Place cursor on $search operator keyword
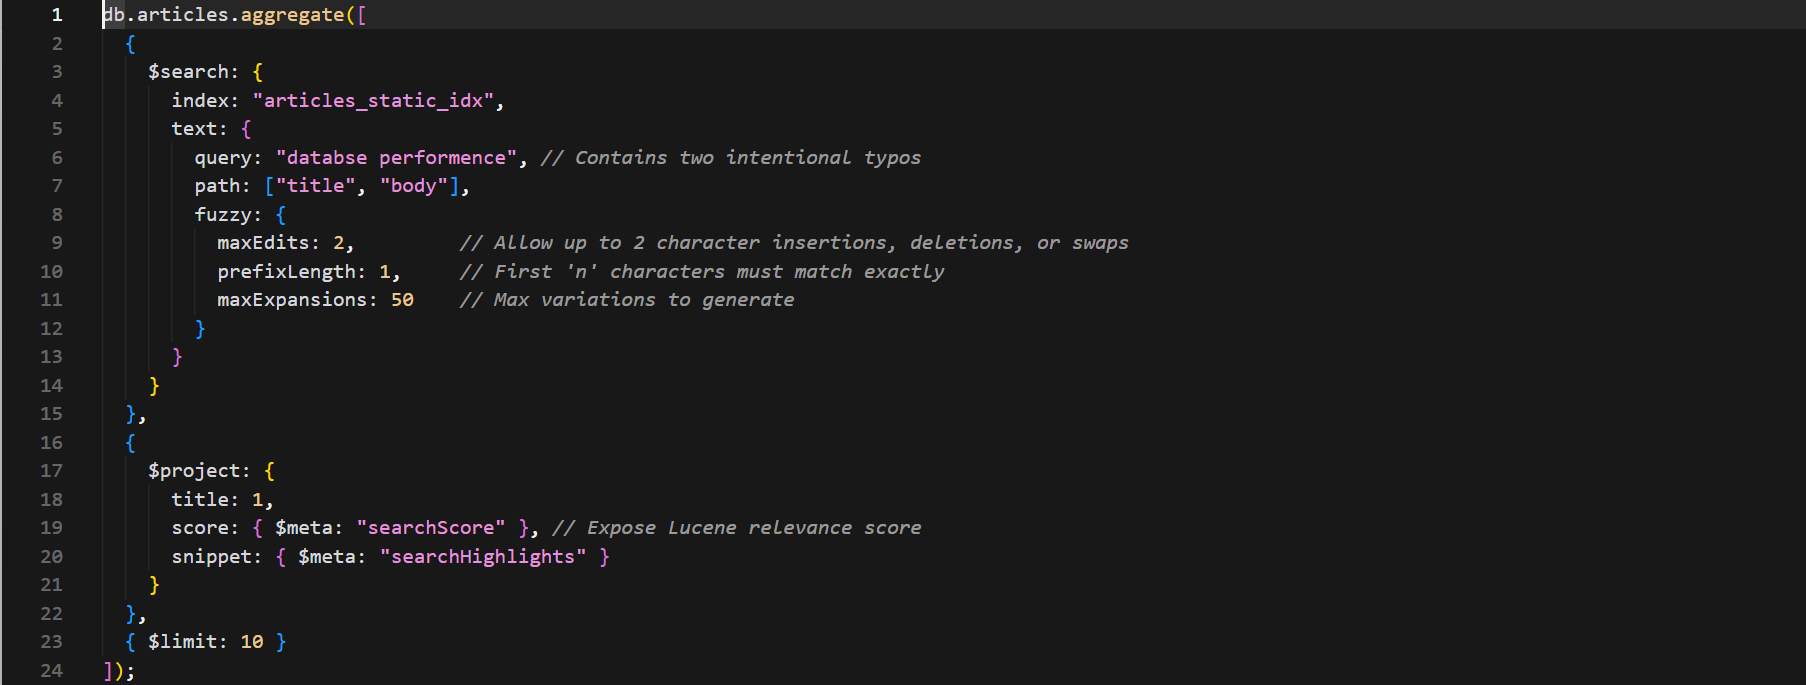The height and width of the screenshot is (685, 1806). pyautogui.click(x=188, y=72)
